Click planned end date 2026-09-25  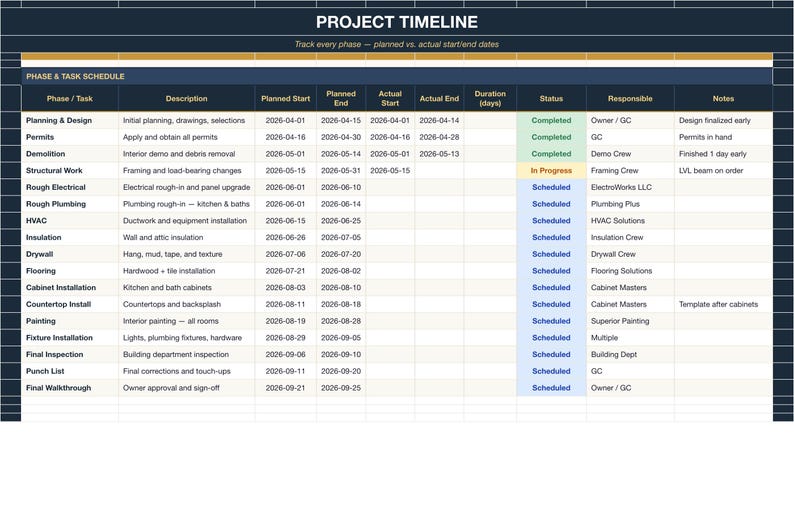pyautogui.click(x=341, y=387)
